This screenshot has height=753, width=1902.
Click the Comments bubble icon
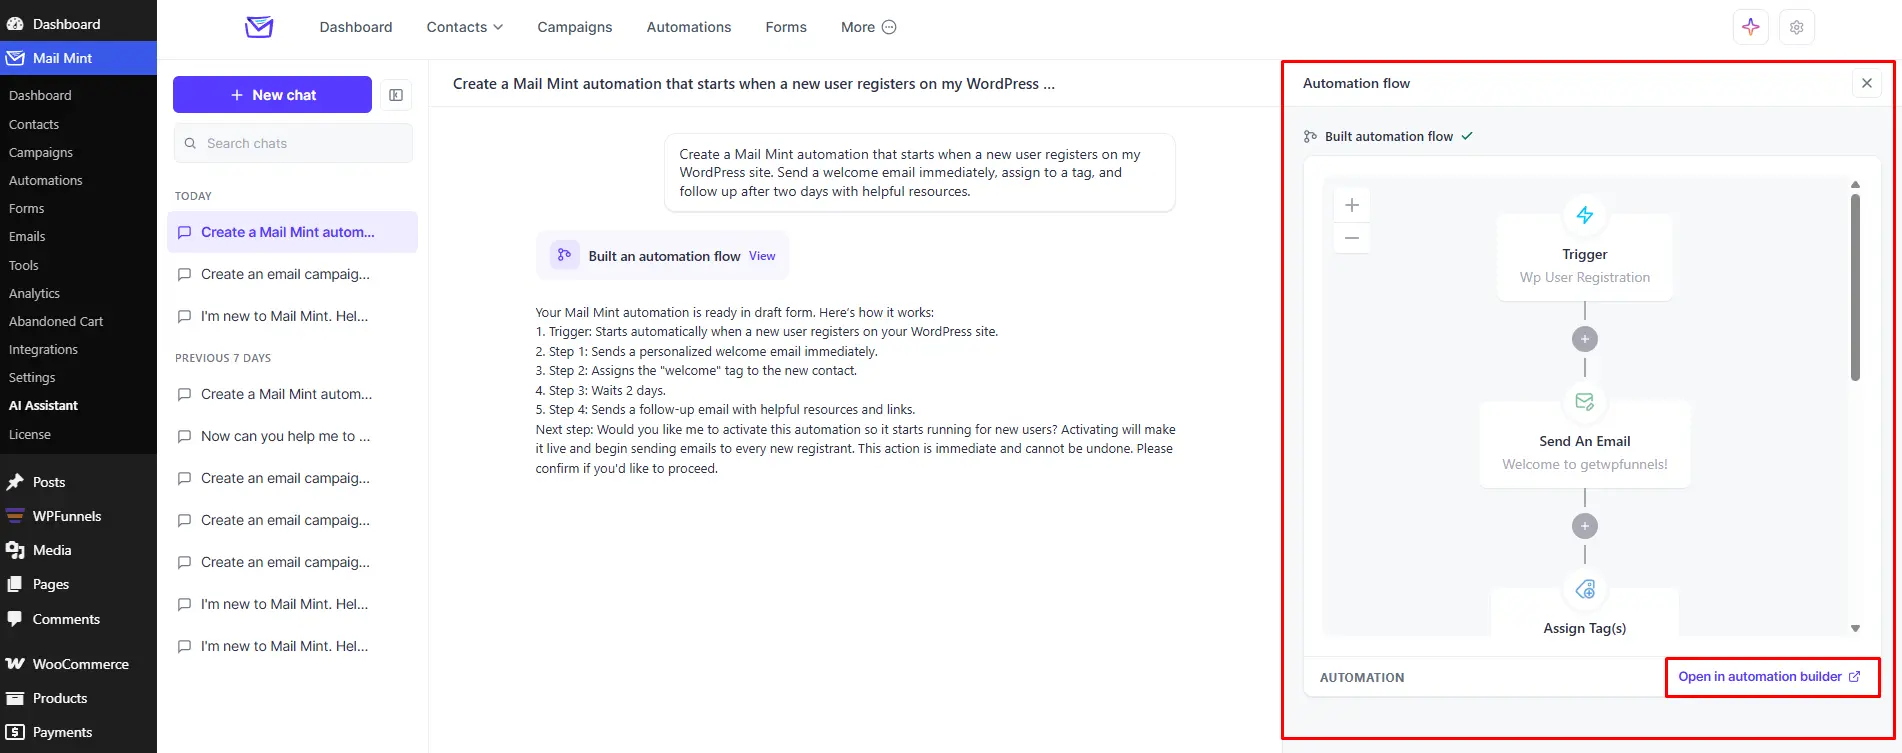tap(15, 619)
